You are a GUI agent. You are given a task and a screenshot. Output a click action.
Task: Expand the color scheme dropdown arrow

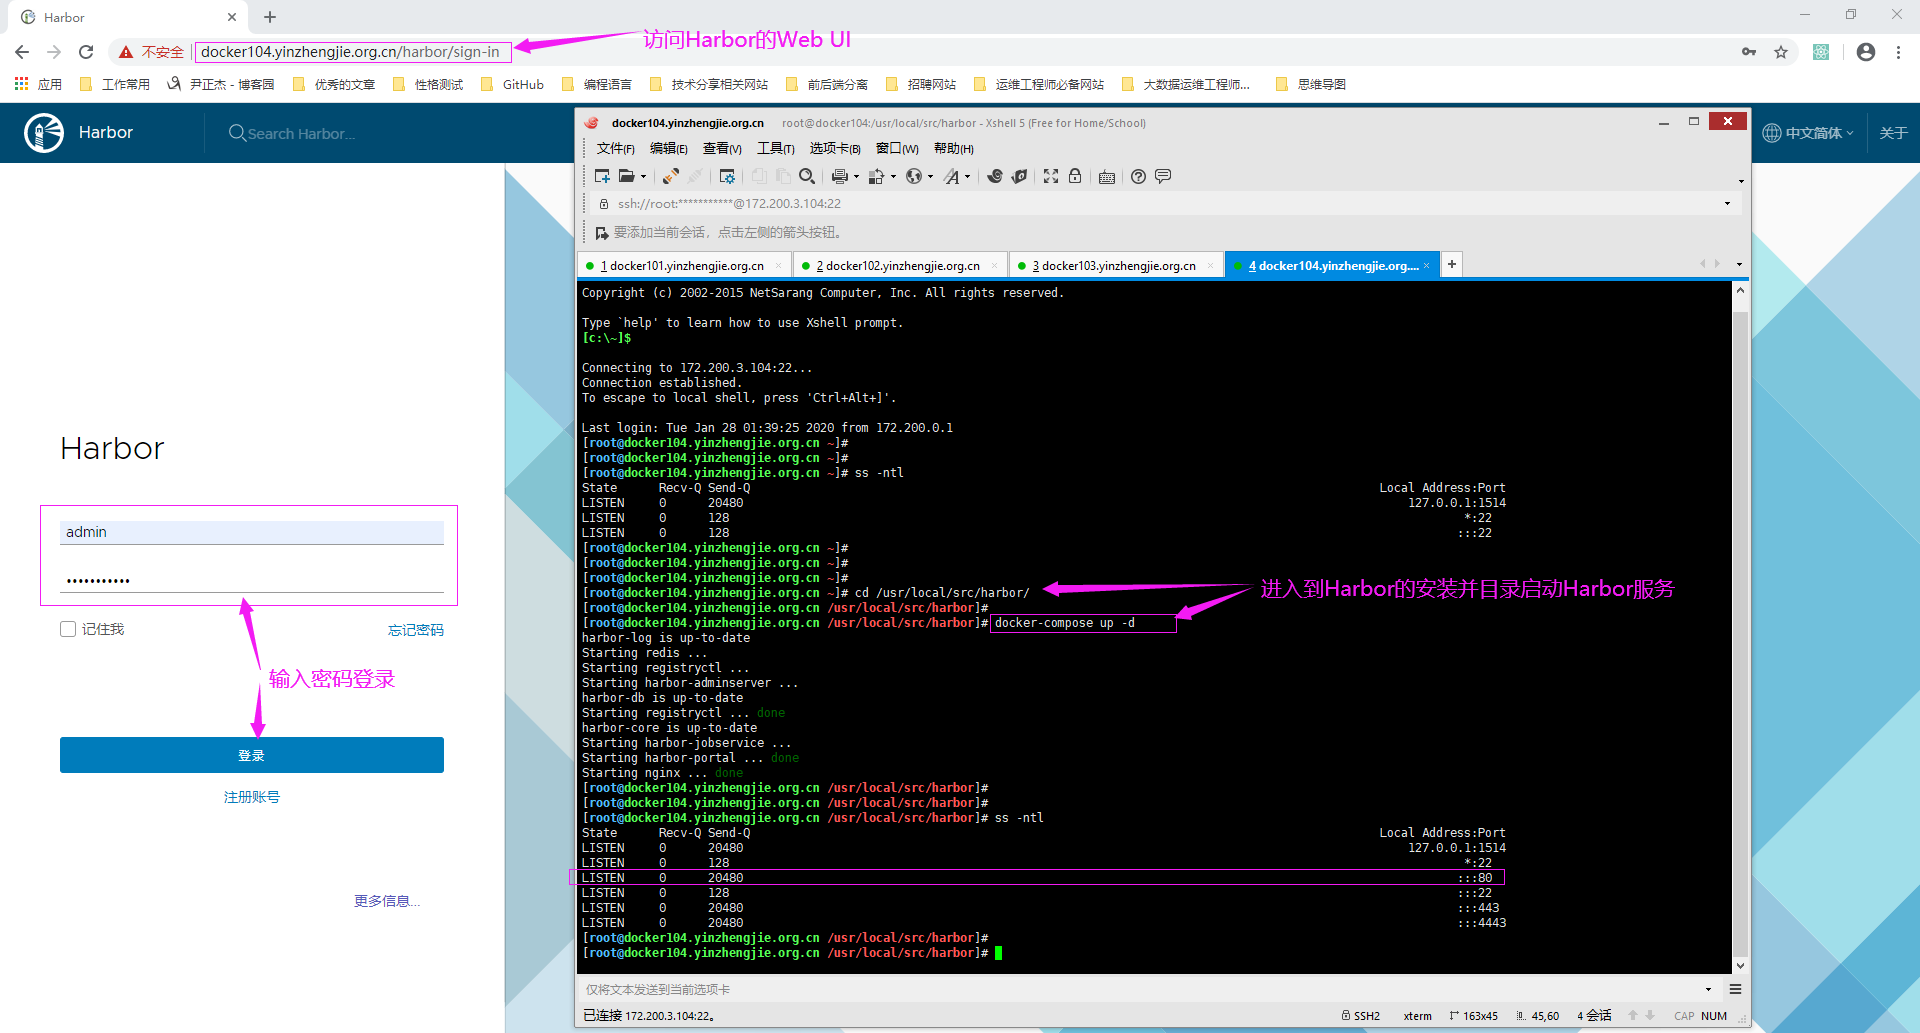[x=893, y=177]
